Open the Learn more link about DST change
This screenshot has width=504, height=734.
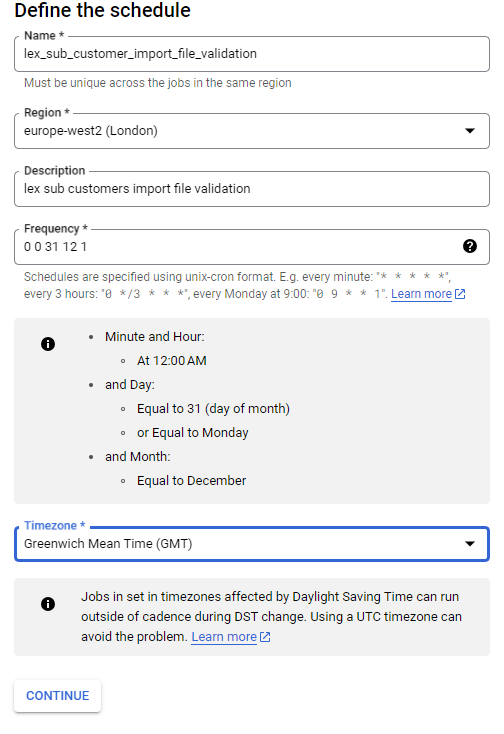pos(224,637)
